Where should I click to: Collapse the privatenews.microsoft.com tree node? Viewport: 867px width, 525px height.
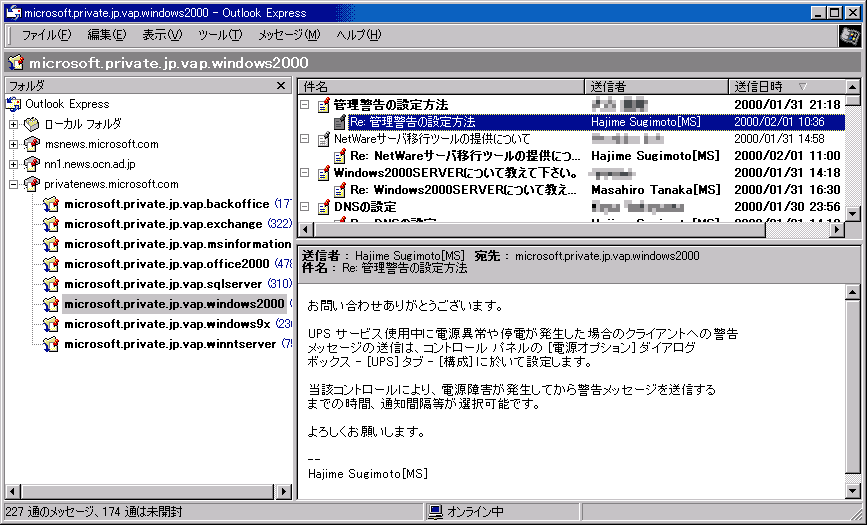click(14, 184)
